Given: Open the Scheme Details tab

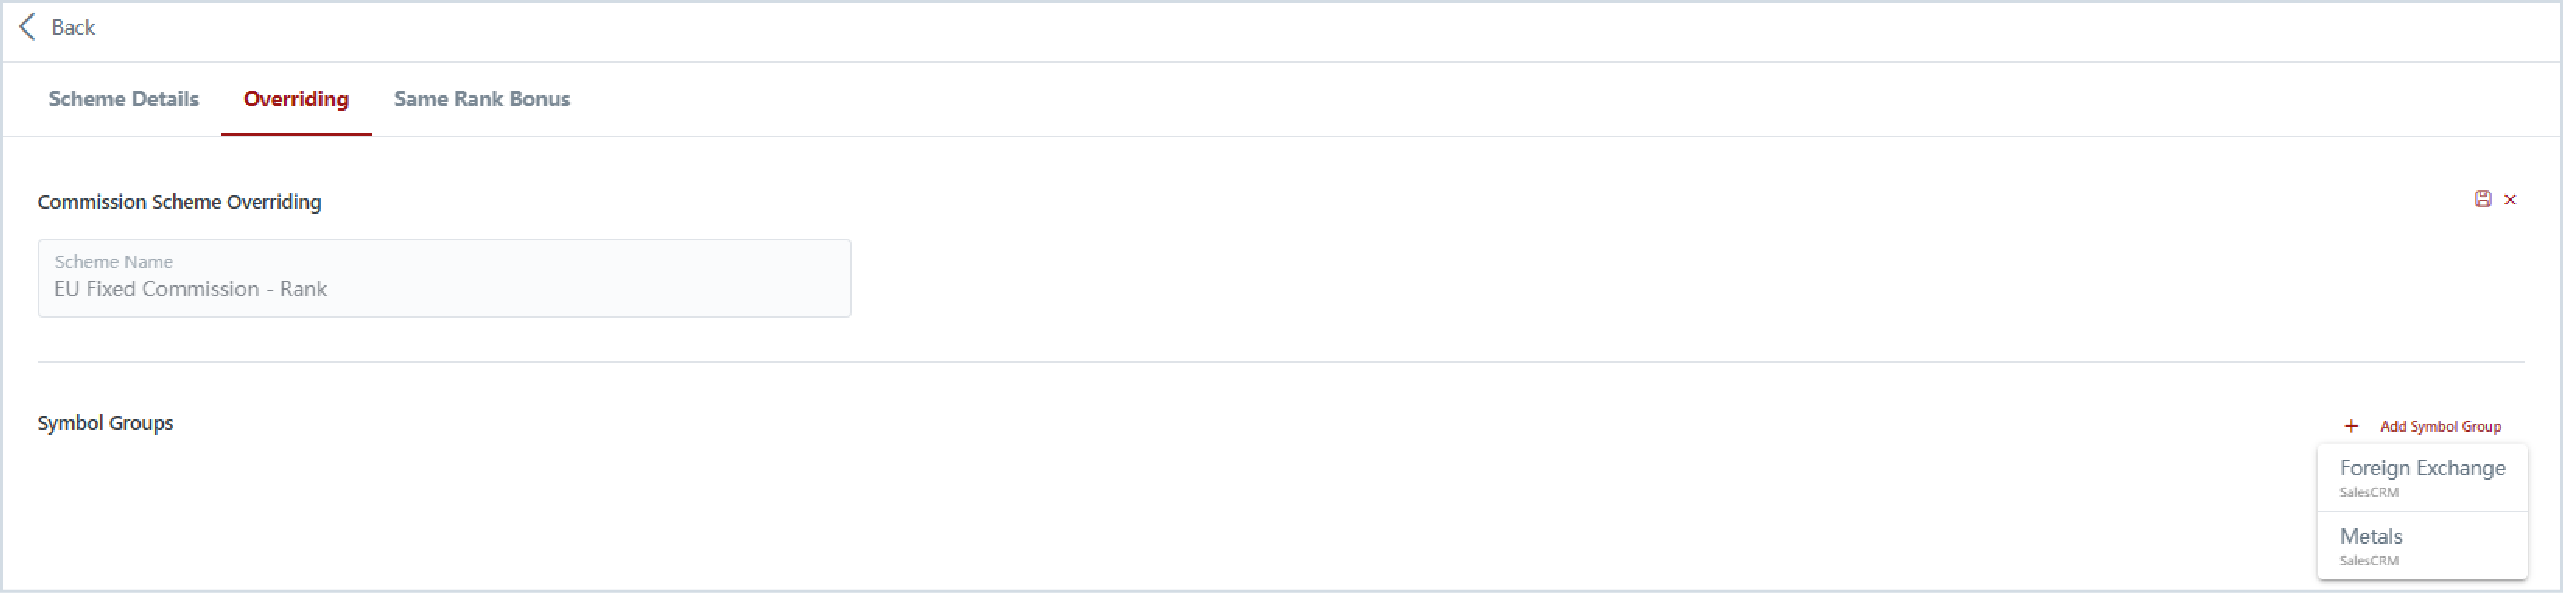Looking at the screenshot, I should pyautogui.click(x=124, y=99).
